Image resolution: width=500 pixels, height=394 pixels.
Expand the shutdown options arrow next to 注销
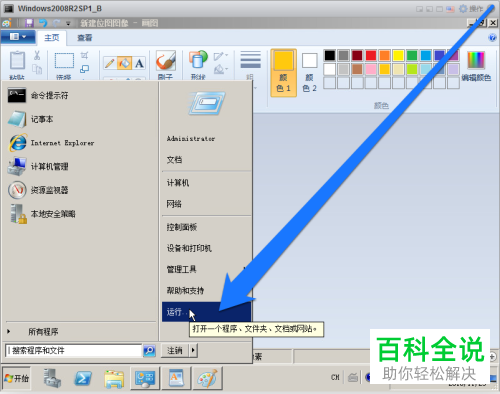(x=193, y=350)
